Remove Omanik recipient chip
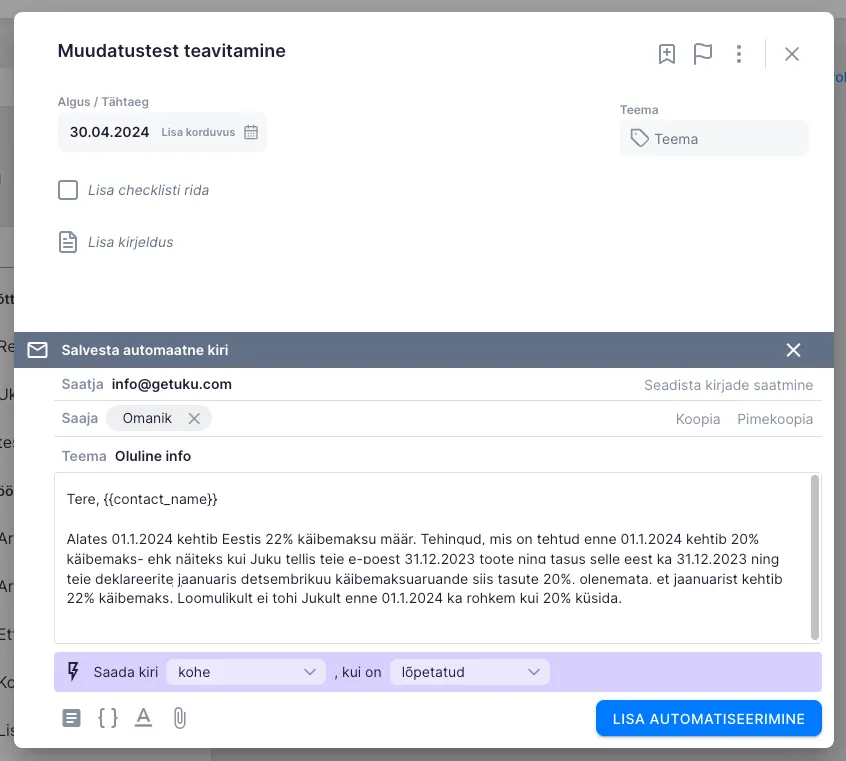846x761 pixels. click(x=194, y=419)
